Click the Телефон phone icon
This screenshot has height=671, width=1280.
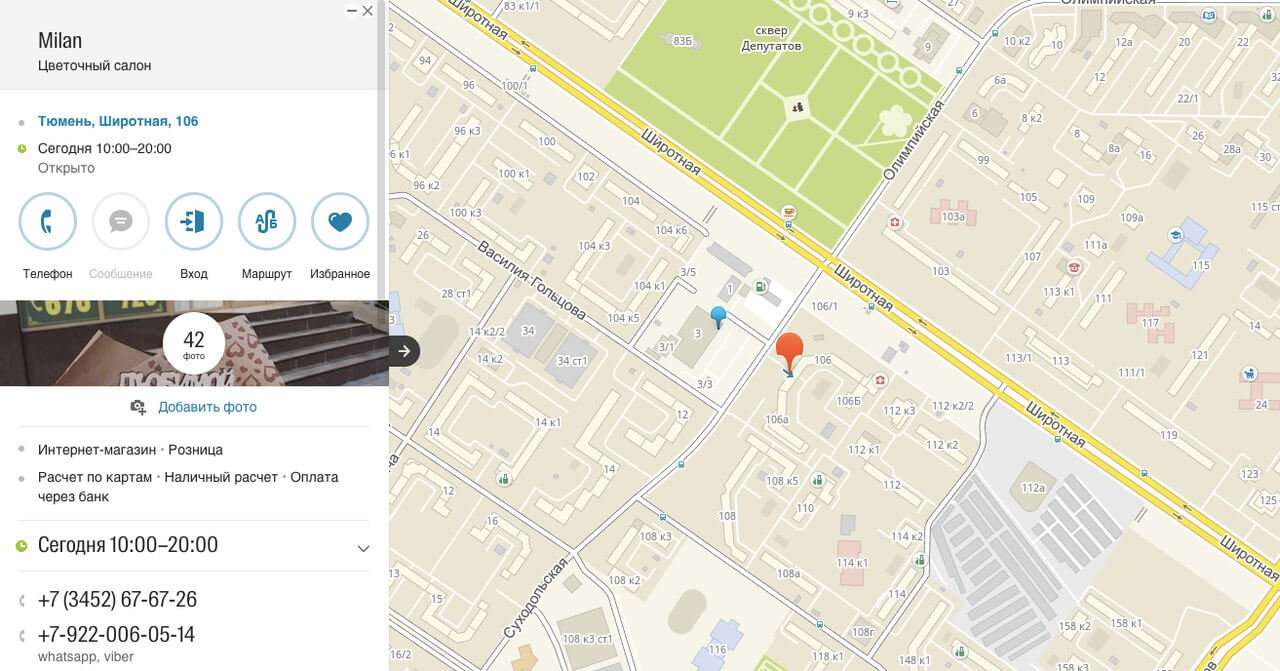pyautogui.click(x=47, y=222)
